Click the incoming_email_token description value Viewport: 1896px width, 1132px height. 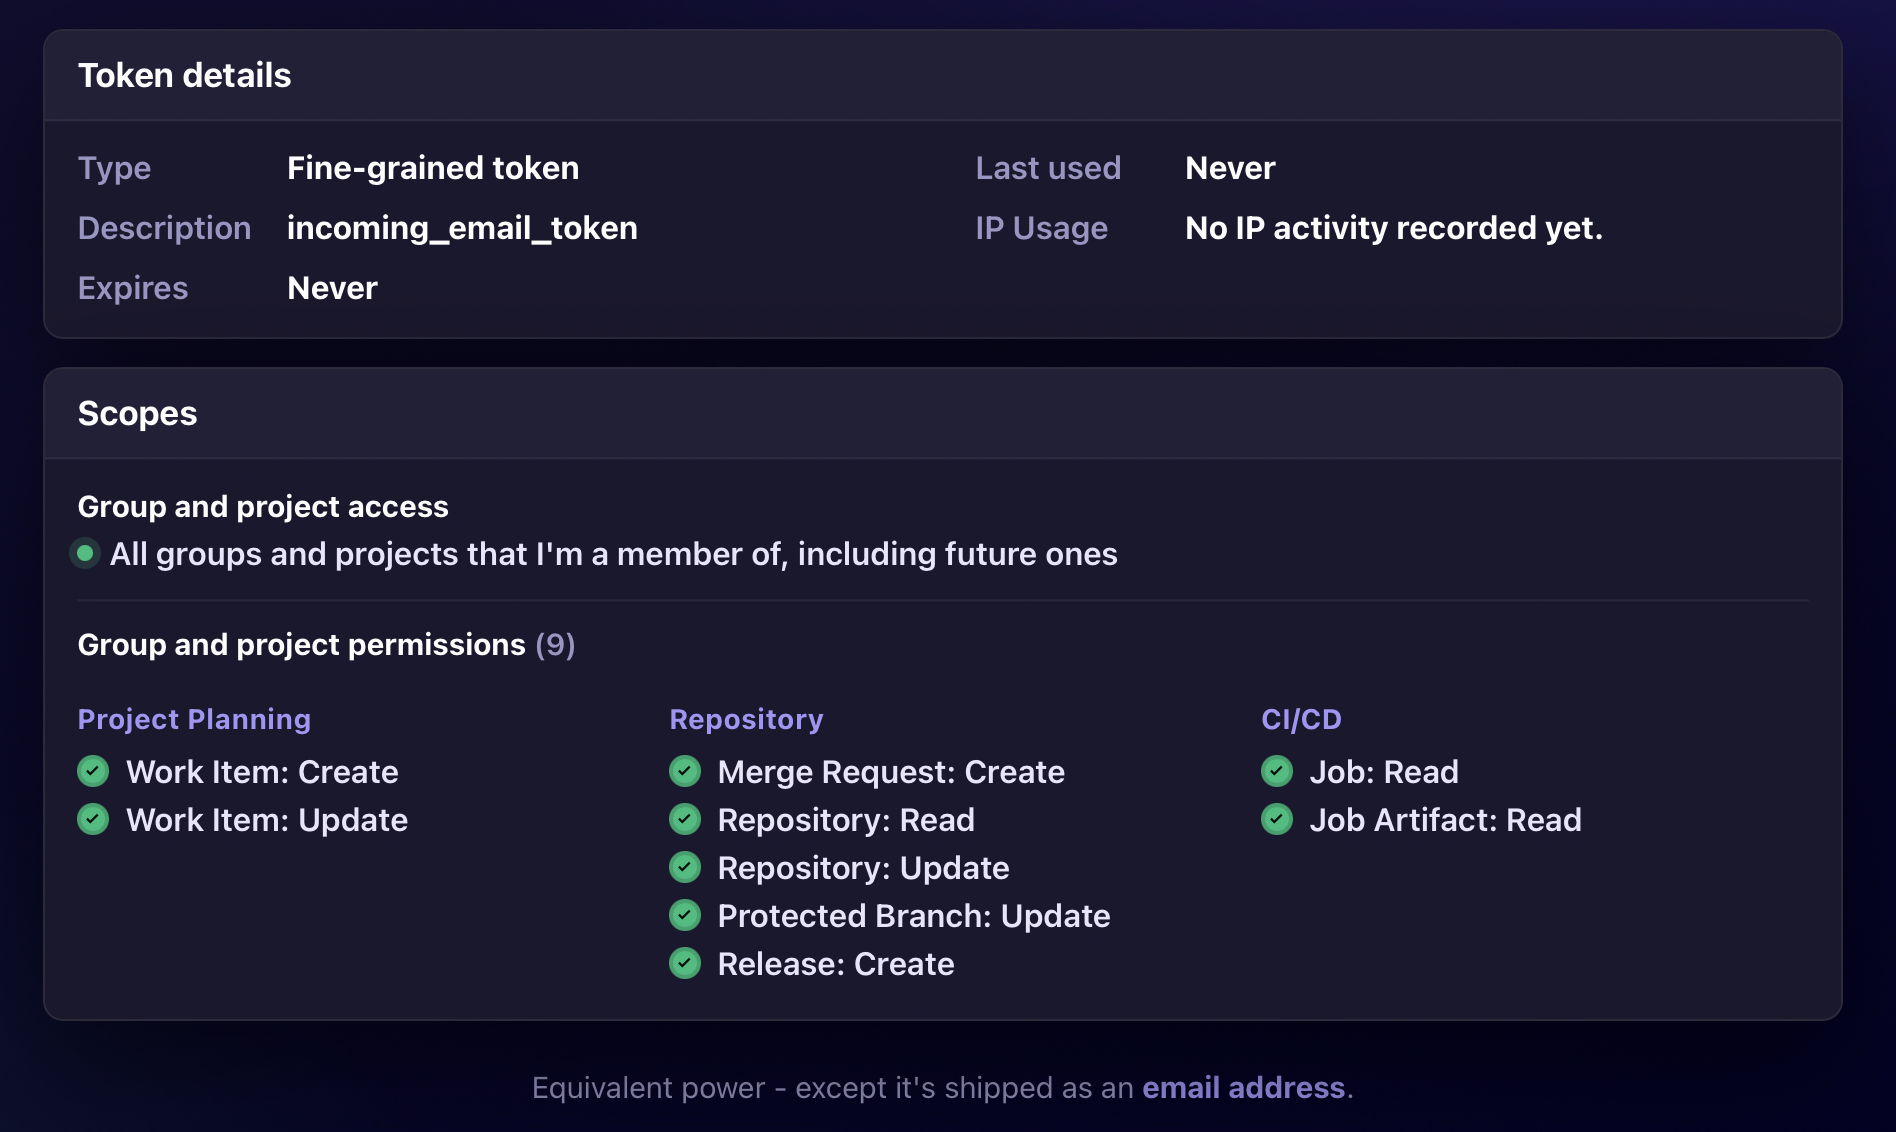tap(462, 228)
